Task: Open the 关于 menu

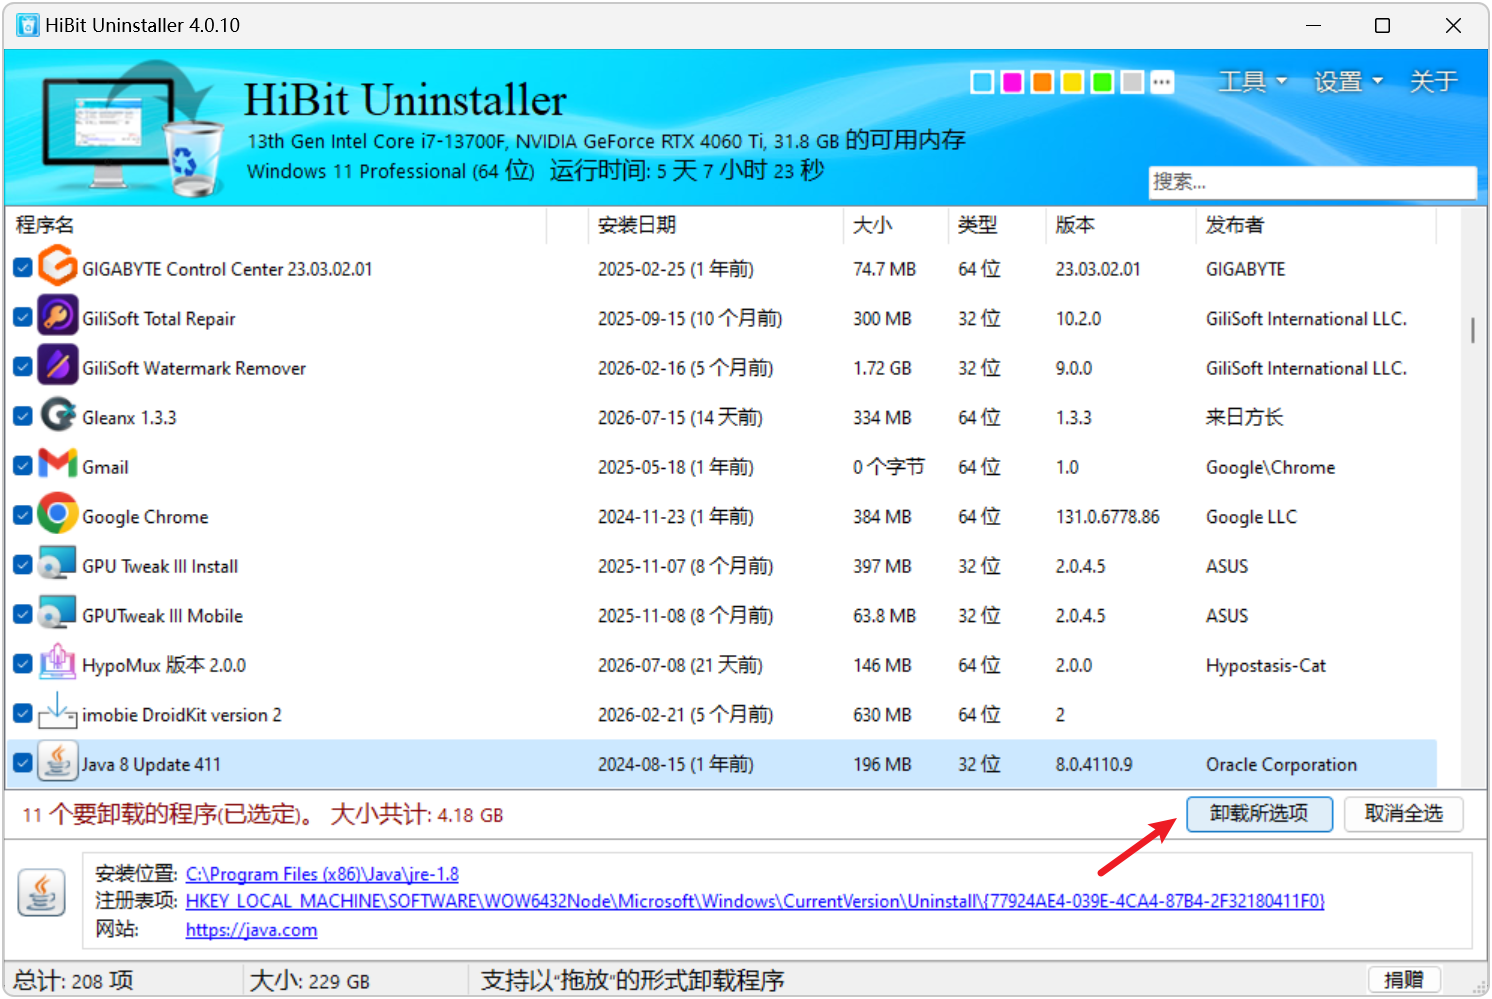Action: point(1433,82)
